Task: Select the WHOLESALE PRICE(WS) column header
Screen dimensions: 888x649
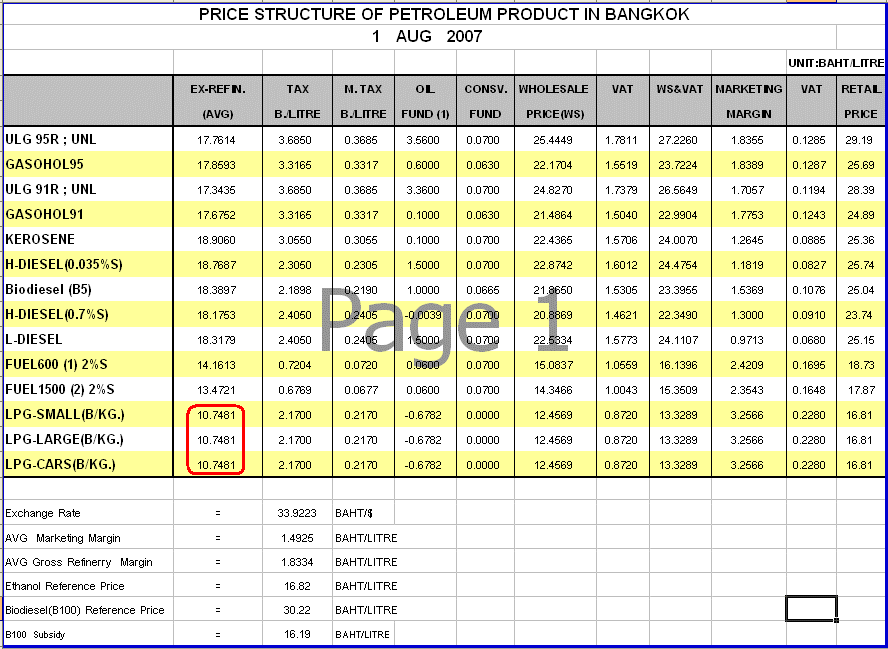Action: pos(553,101)
